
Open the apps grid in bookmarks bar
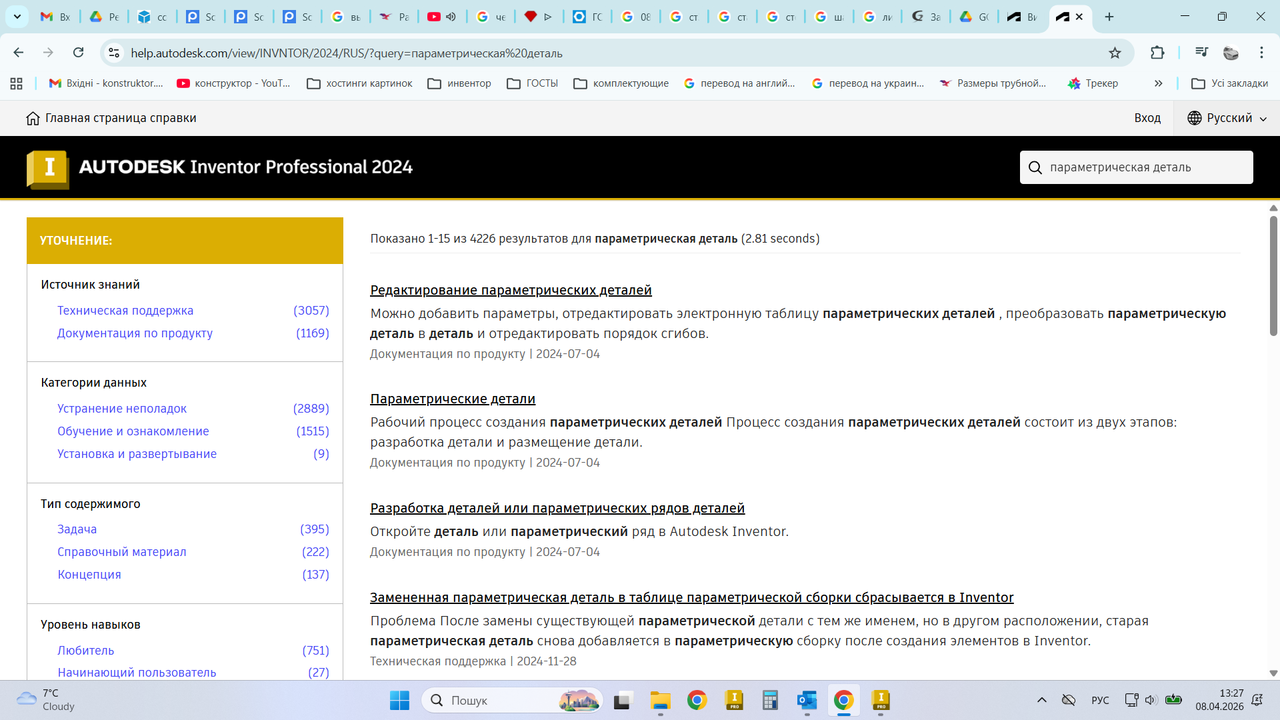pyautogui.click(x=16, y=83)
